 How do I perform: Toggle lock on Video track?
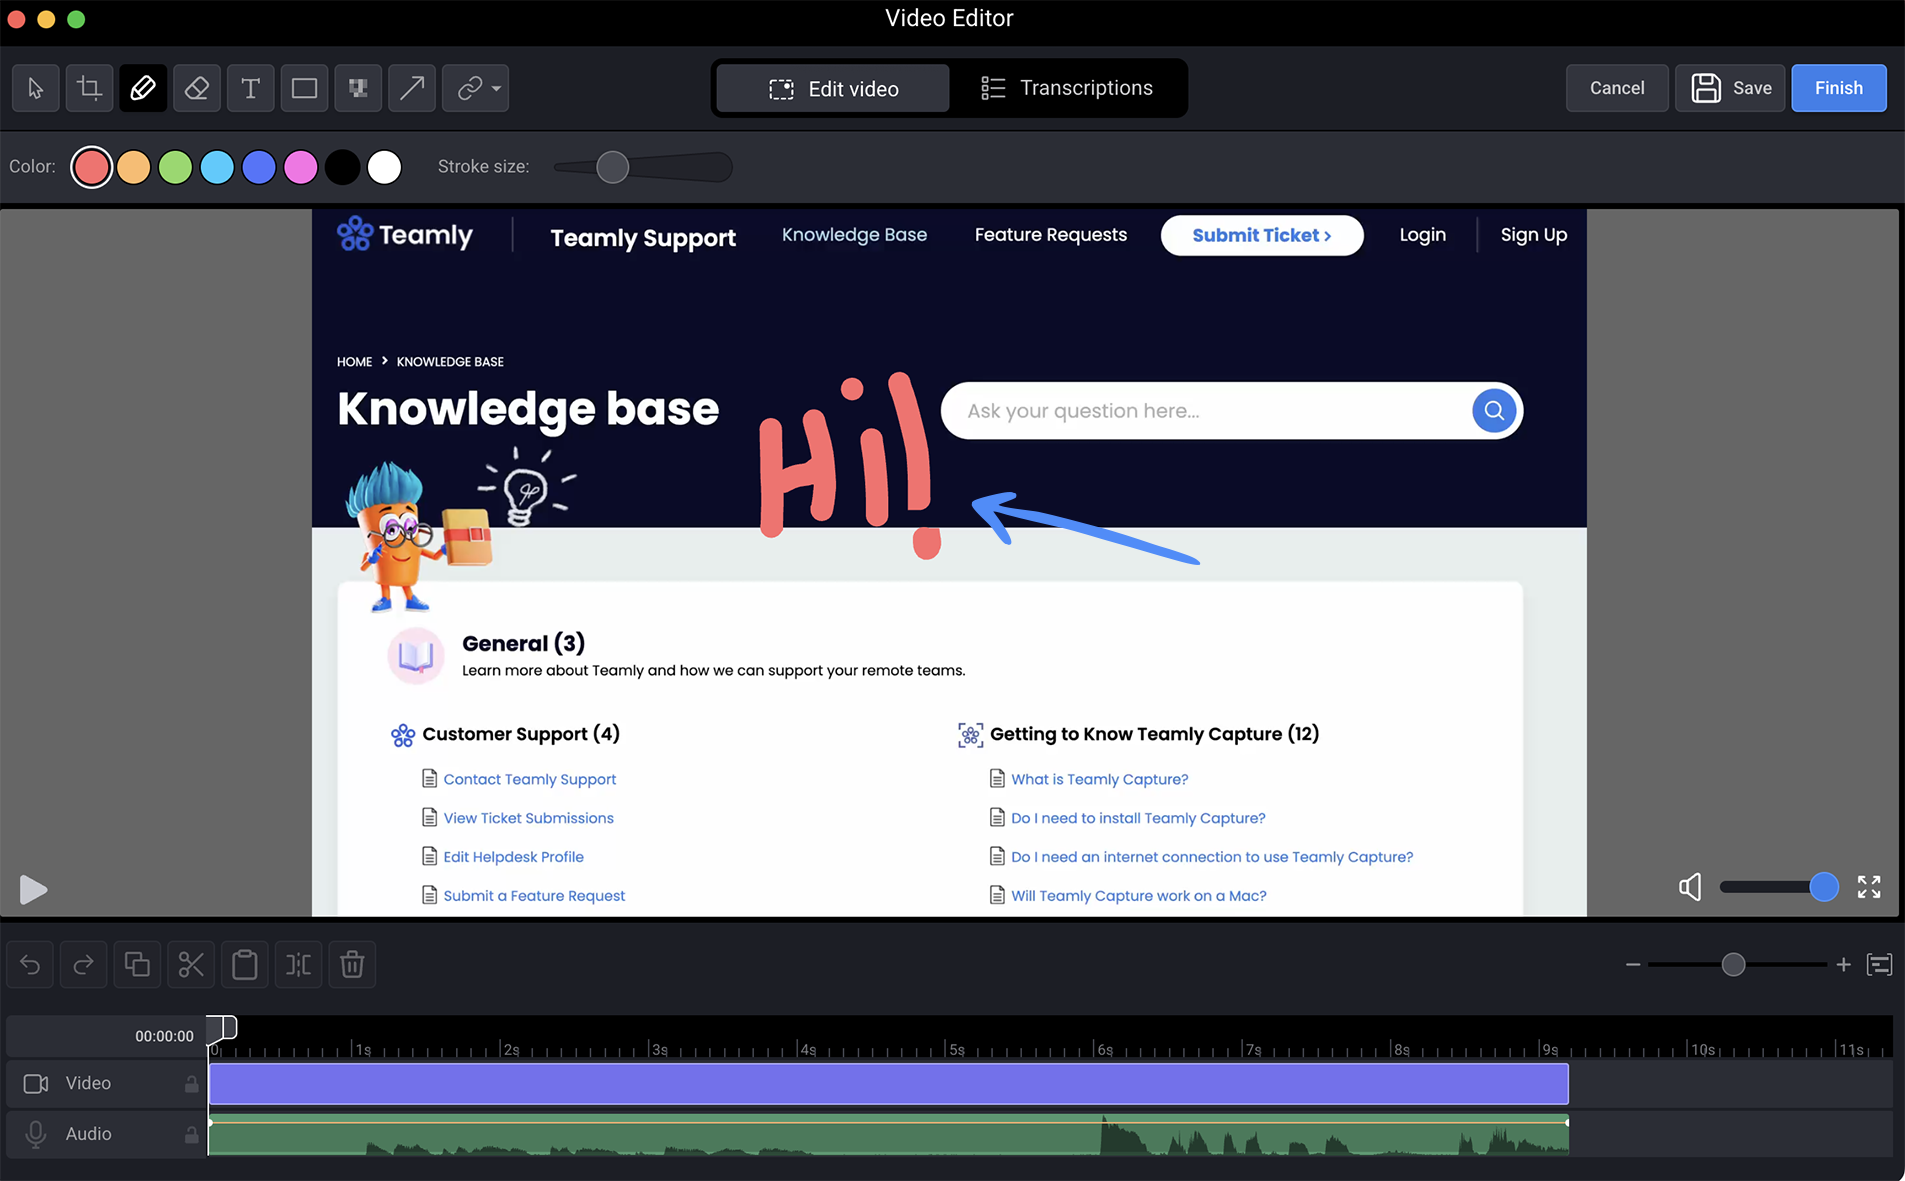click(x=191, y=1084)
